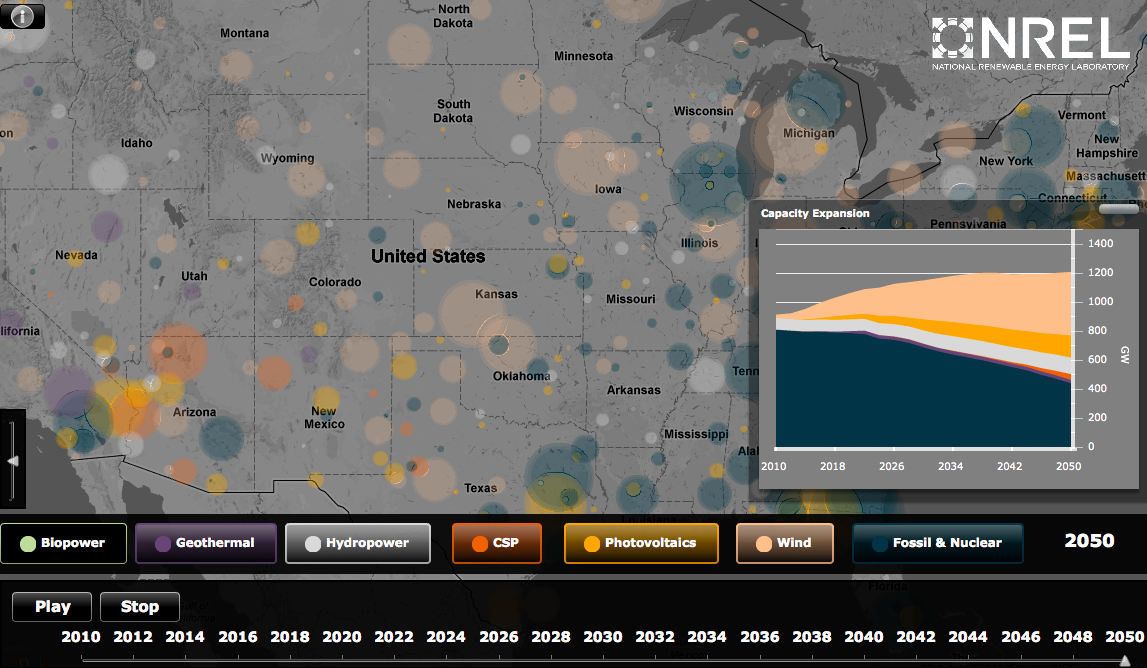Click the Arkansas label on map

633,390
